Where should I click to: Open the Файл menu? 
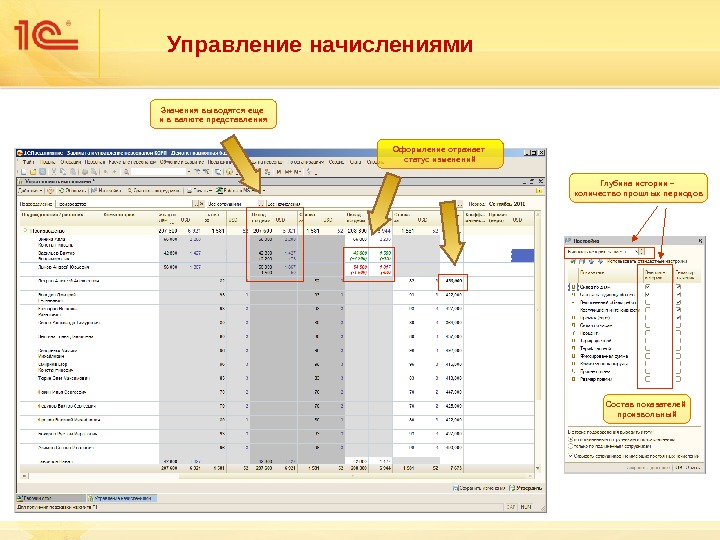(28, 162)
